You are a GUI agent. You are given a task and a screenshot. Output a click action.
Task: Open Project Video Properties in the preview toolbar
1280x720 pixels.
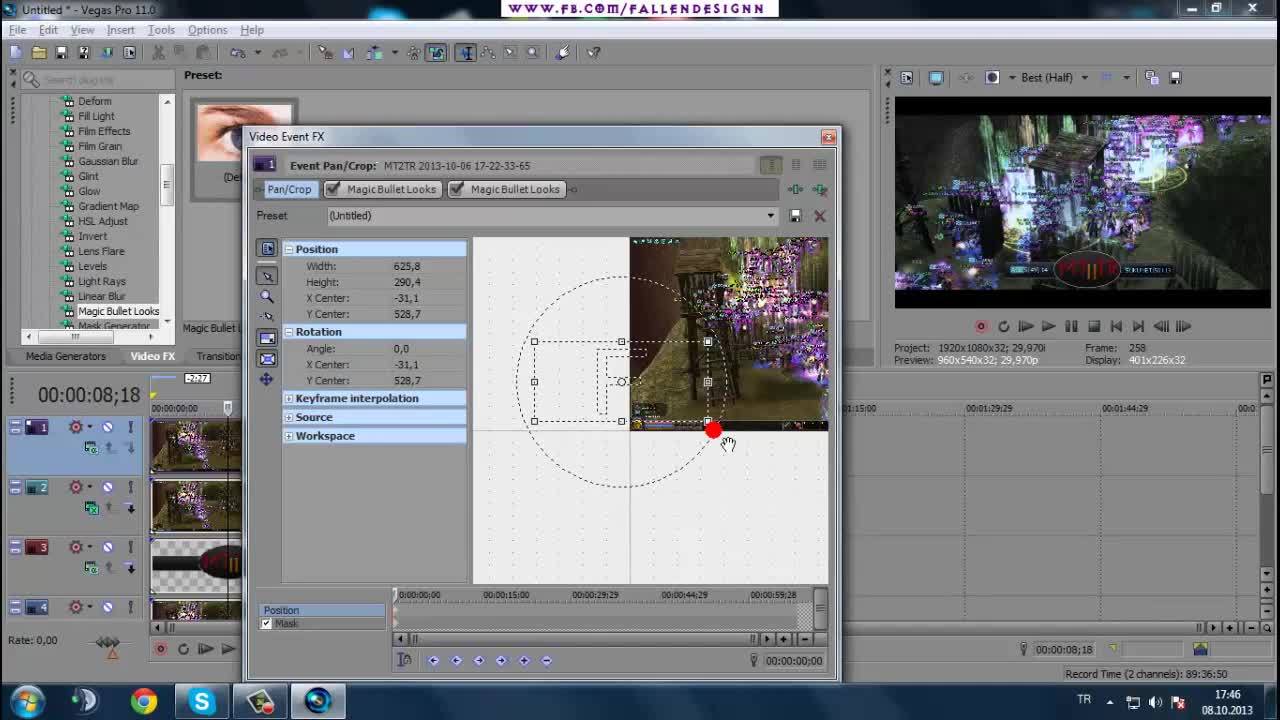[x=907, y=77]
